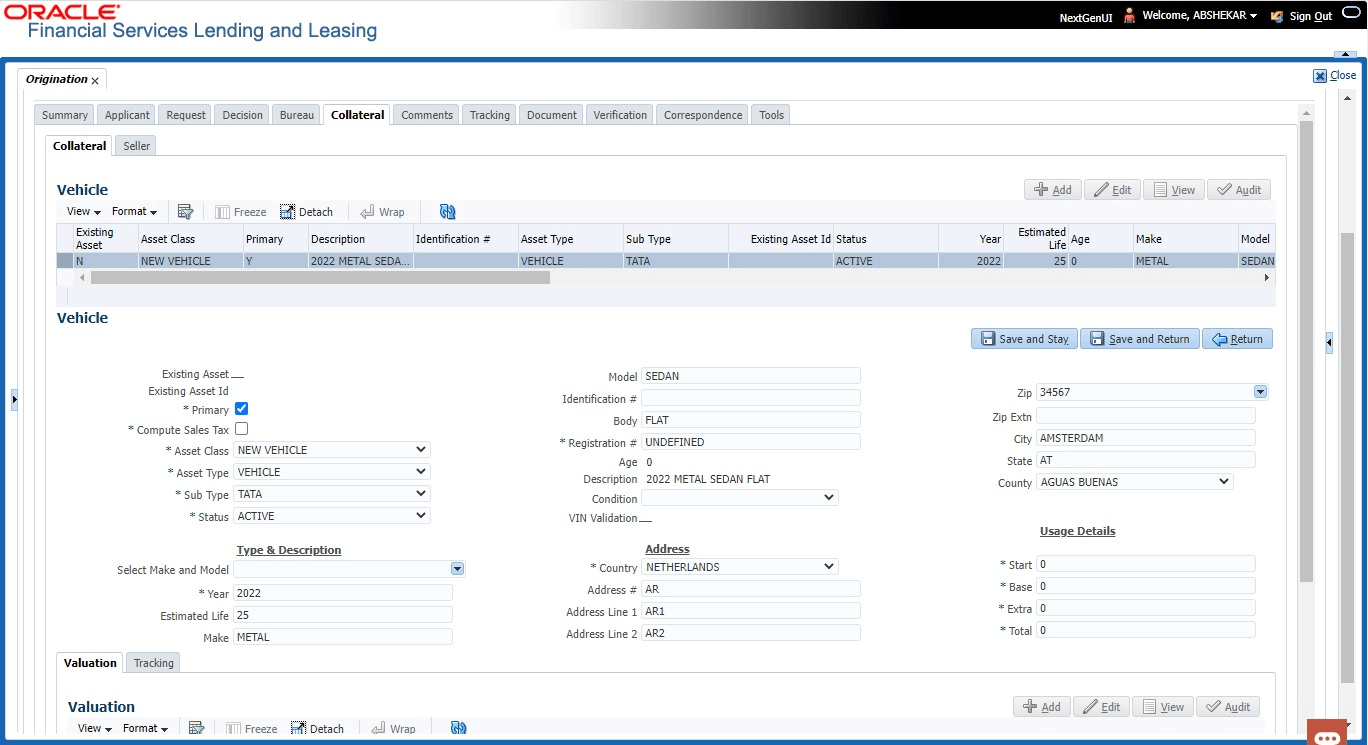View the selected Vehicle record
This screenshot has height=745, width=1368.
pos(1173,190)
